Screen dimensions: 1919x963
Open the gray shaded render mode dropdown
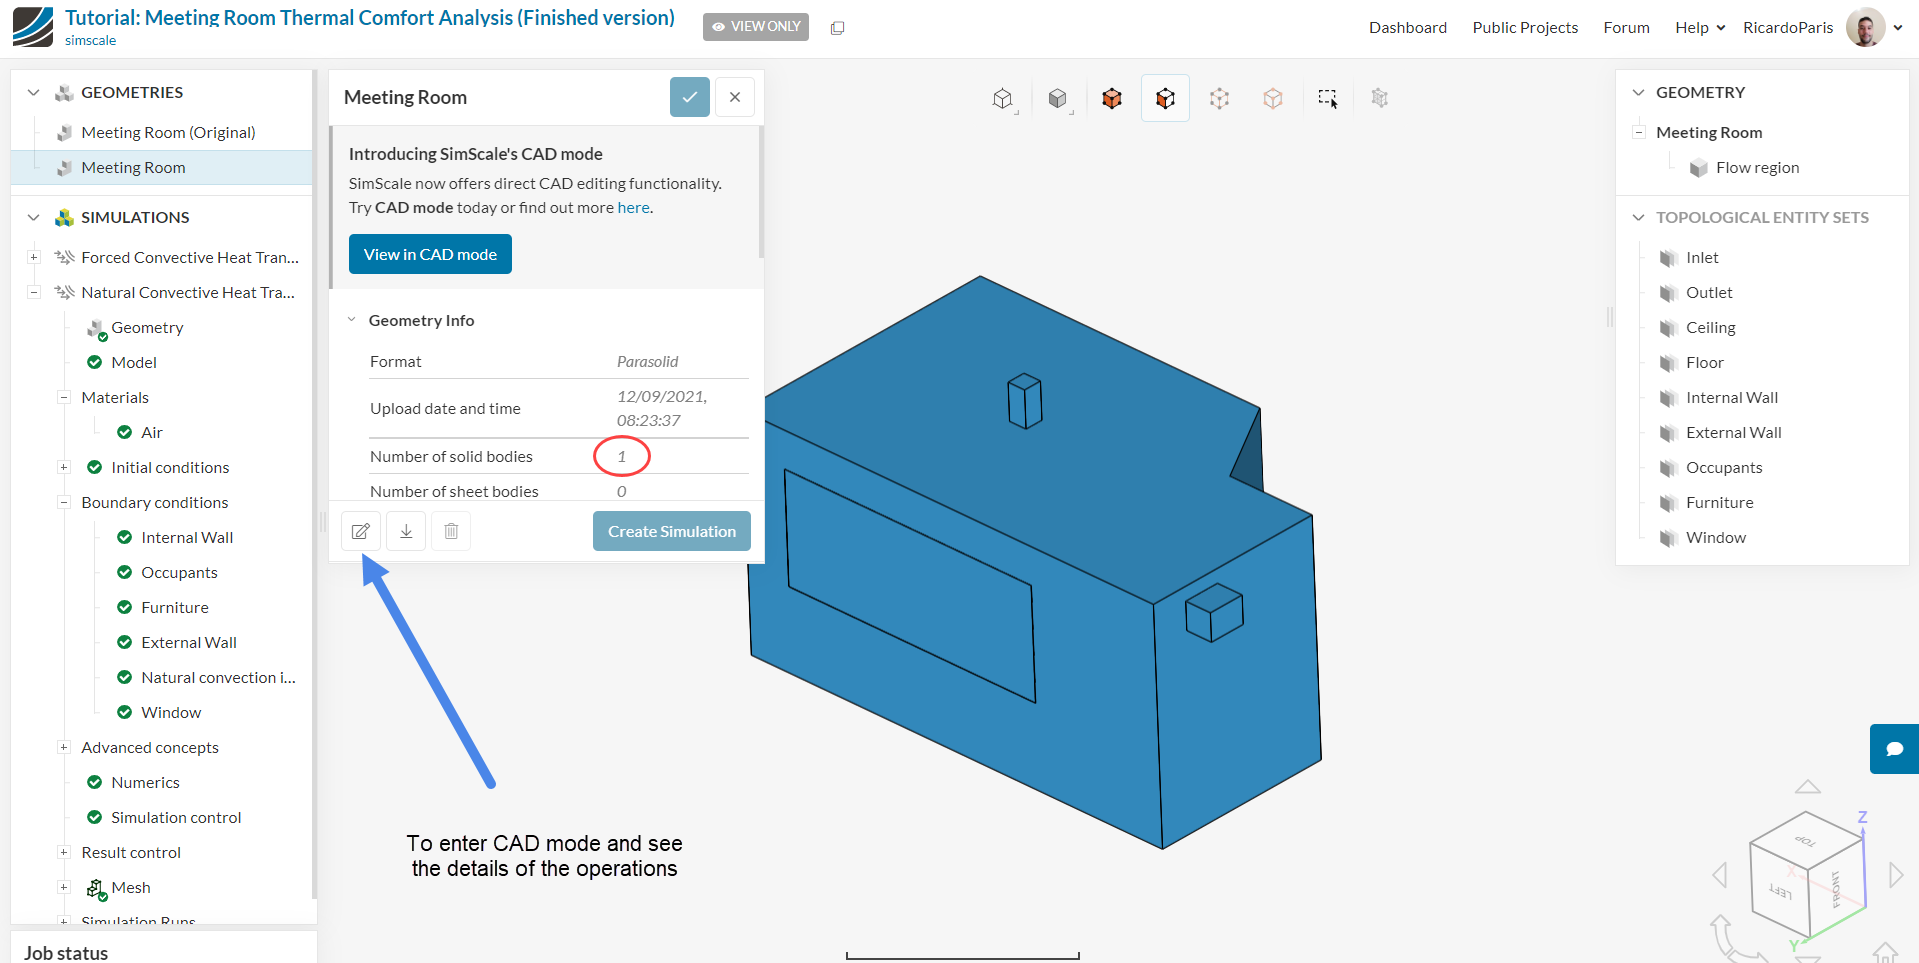(1058, 98)
